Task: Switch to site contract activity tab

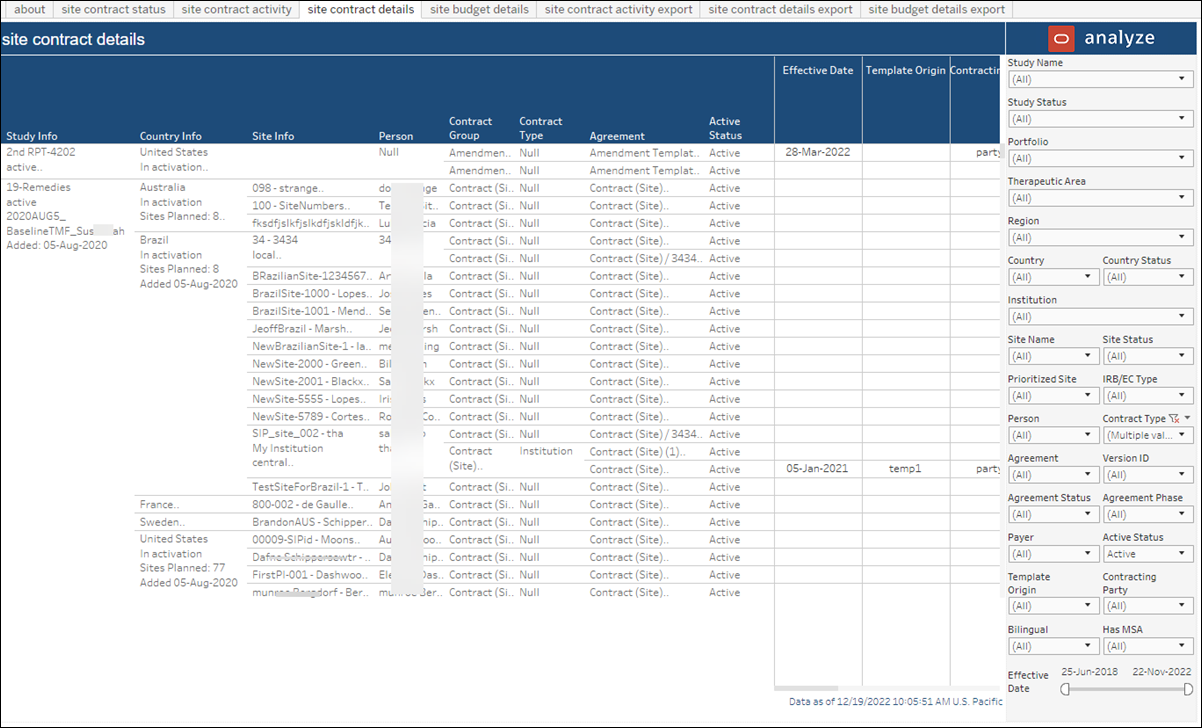Action: point(237,9)
